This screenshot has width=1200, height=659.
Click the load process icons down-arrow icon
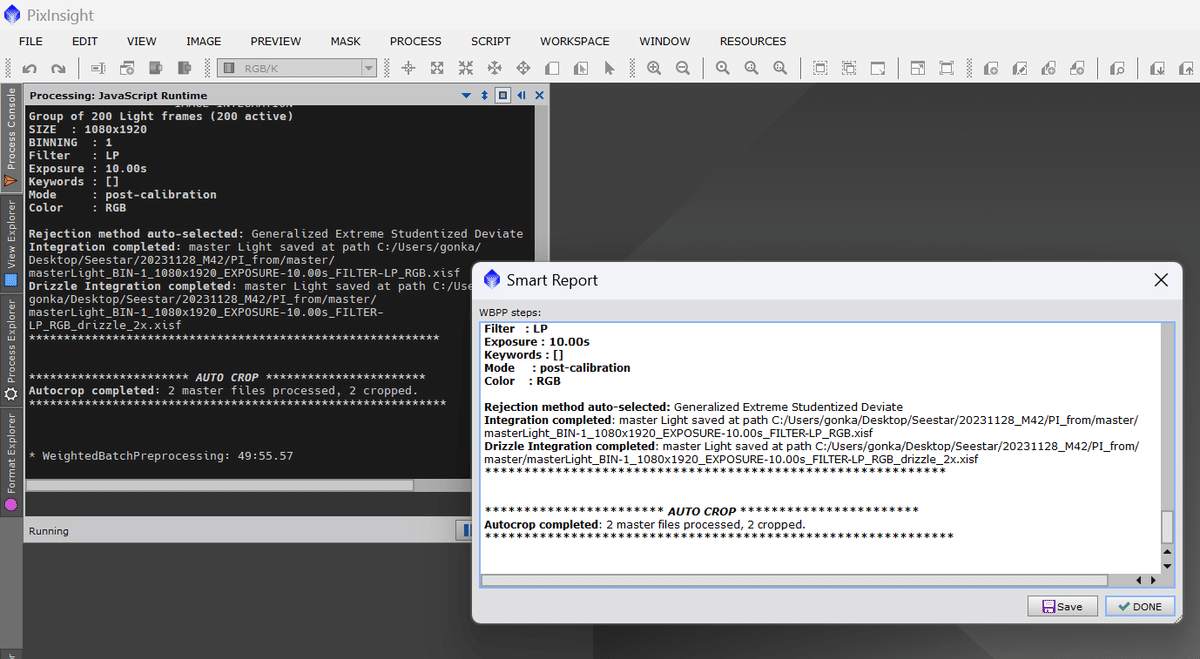click(x=1156, y=68)
